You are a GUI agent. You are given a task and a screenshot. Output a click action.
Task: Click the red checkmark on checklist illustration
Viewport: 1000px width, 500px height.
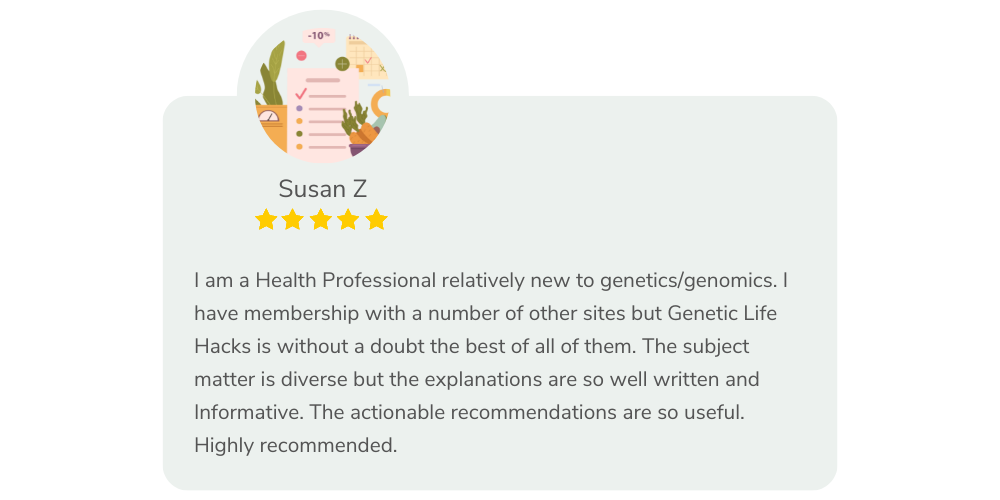click(x=301, y=94)
